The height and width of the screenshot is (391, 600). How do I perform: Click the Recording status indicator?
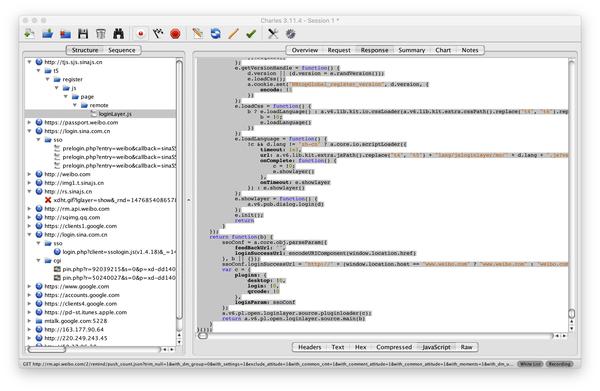(559, 364)
